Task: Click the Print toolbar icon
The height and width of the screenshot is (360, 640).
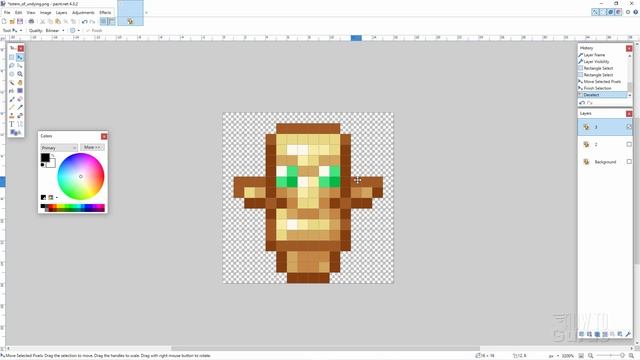Action: pyautogui.click(x=31, y=21)
